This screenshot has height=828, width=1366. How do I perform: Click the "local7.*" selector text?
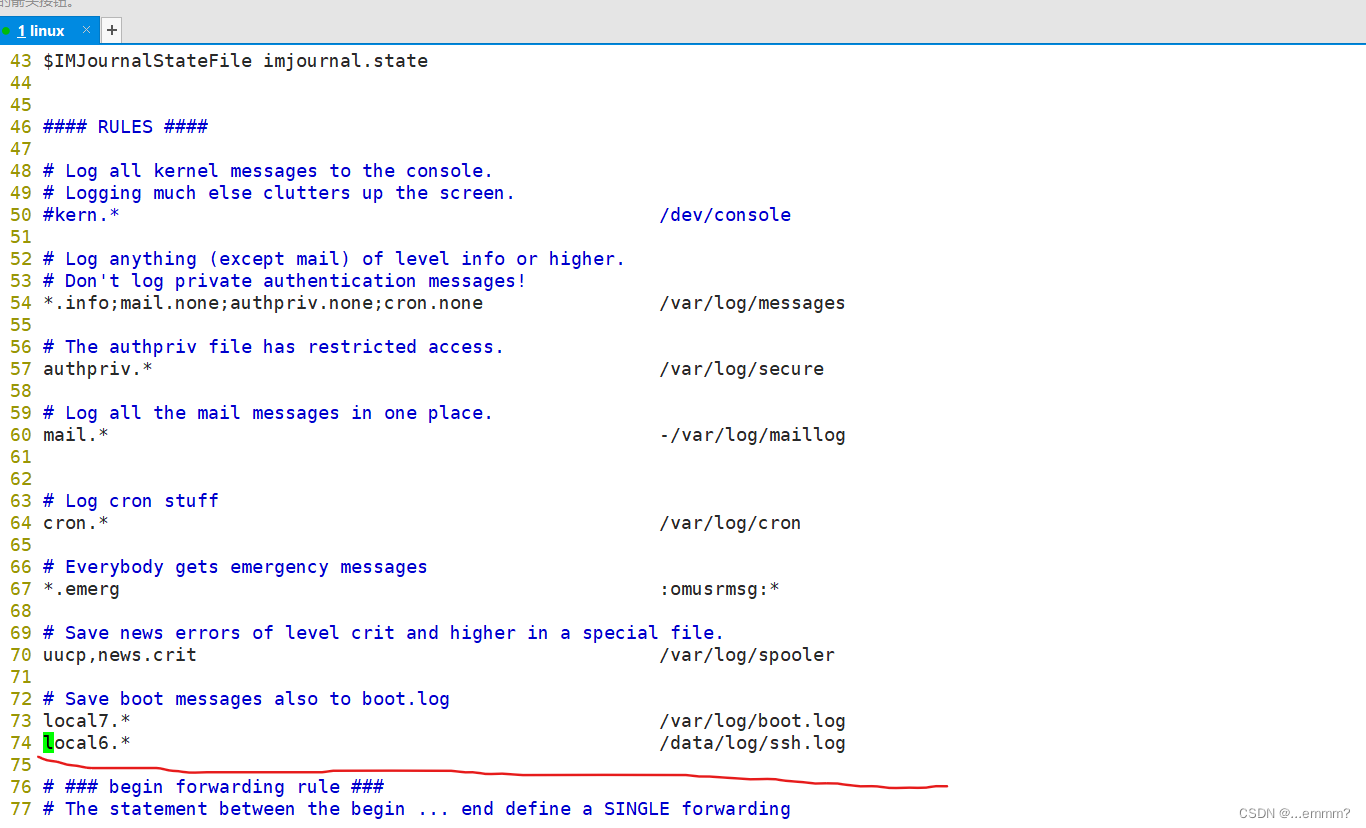click(87, 721)
